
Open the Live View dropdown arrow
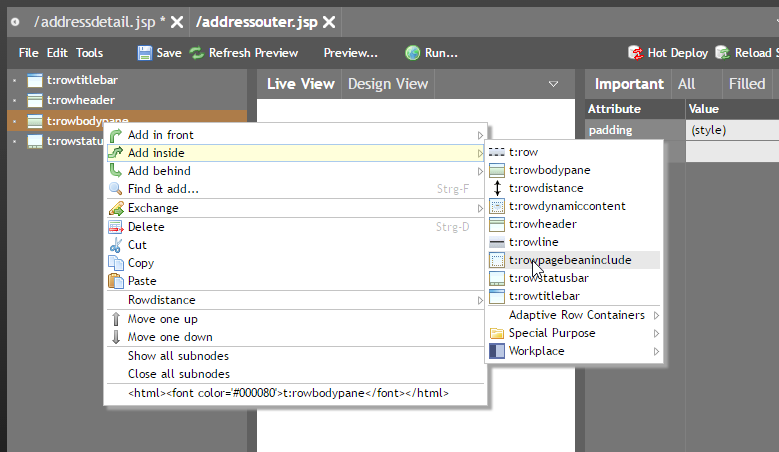553,84
